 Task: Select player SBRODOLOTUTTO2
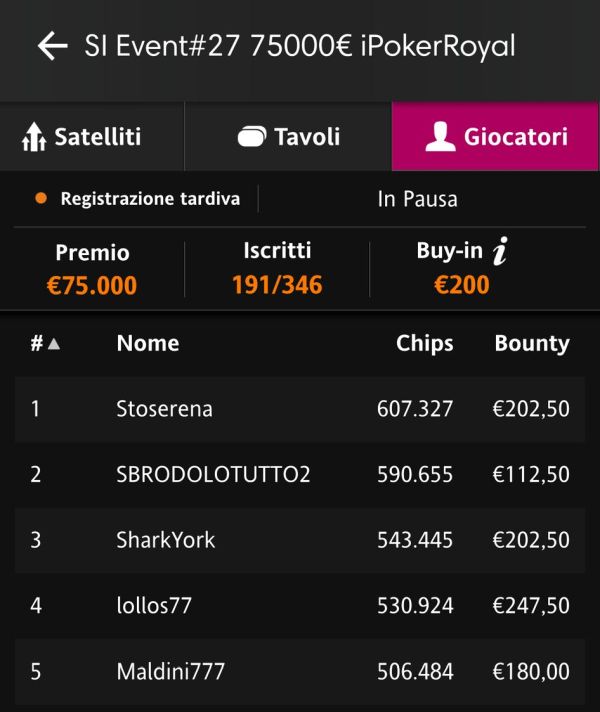click(x=300, y=475)
